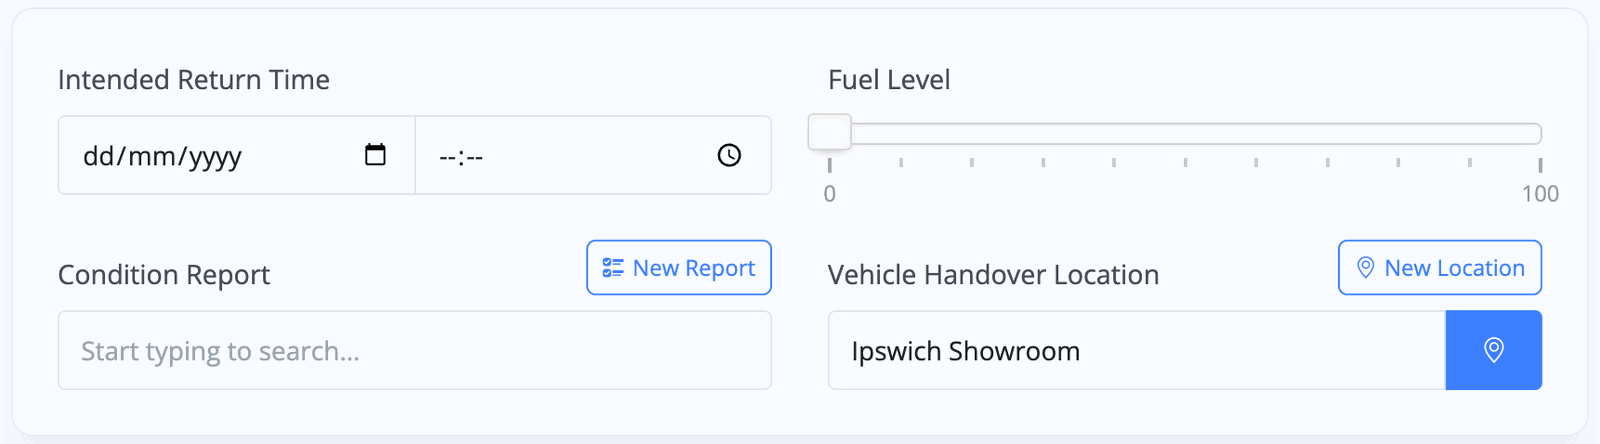Click pin icon inside New Location button
This screenshot has height=444, width=1600.
tap(1365, 268)
